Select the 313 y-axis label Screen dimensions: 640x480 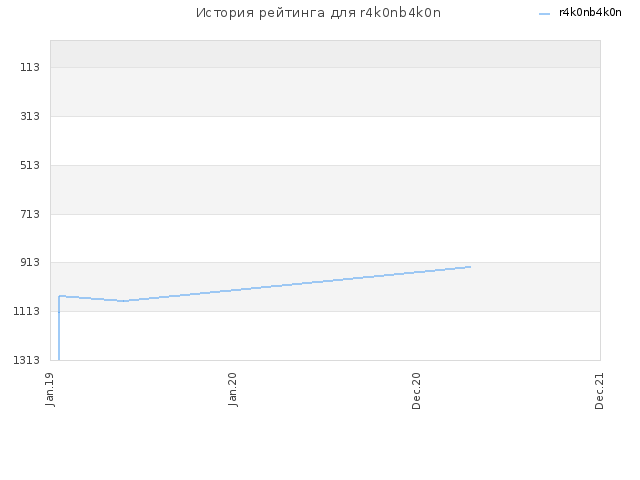[x=30, y=116]
